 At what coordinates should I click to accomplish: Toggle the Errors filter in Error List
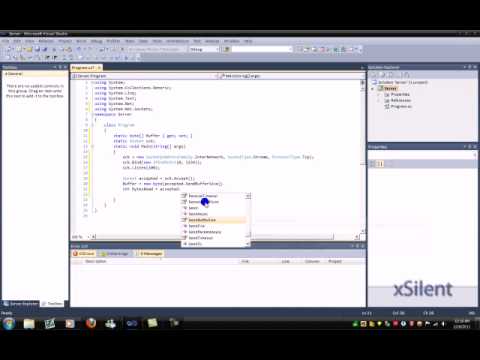(84, 254)
